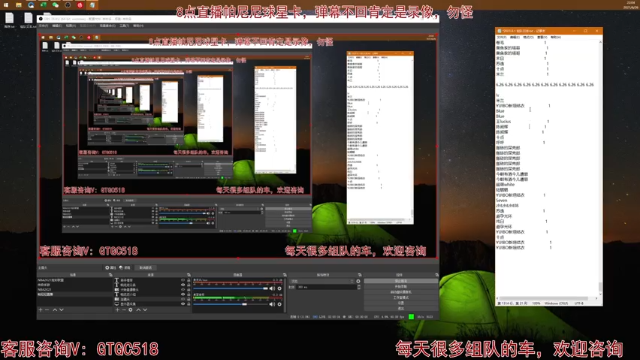Image resolution: width=640 pixels, height=360 pixels.
Task: Click the '6.26 6.26' line in Notepad
Action: point(545,84)
